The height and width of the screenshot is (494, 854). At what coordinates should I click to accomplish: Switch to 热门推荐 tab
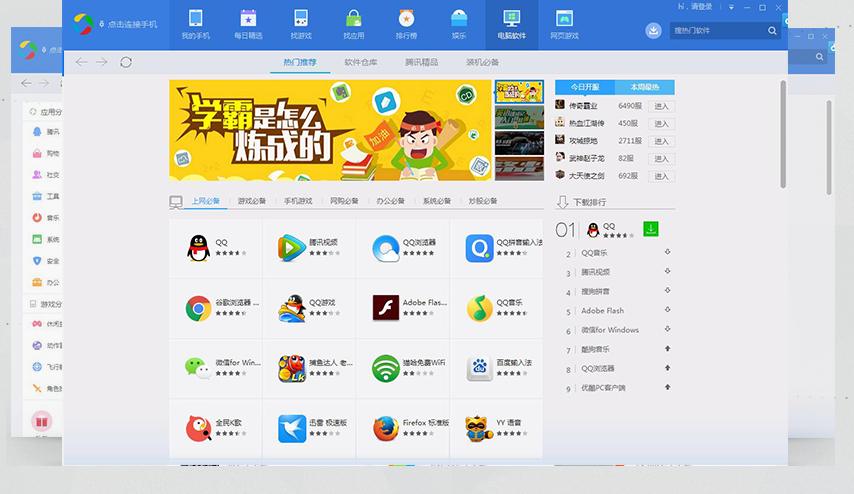click(300, 62)
